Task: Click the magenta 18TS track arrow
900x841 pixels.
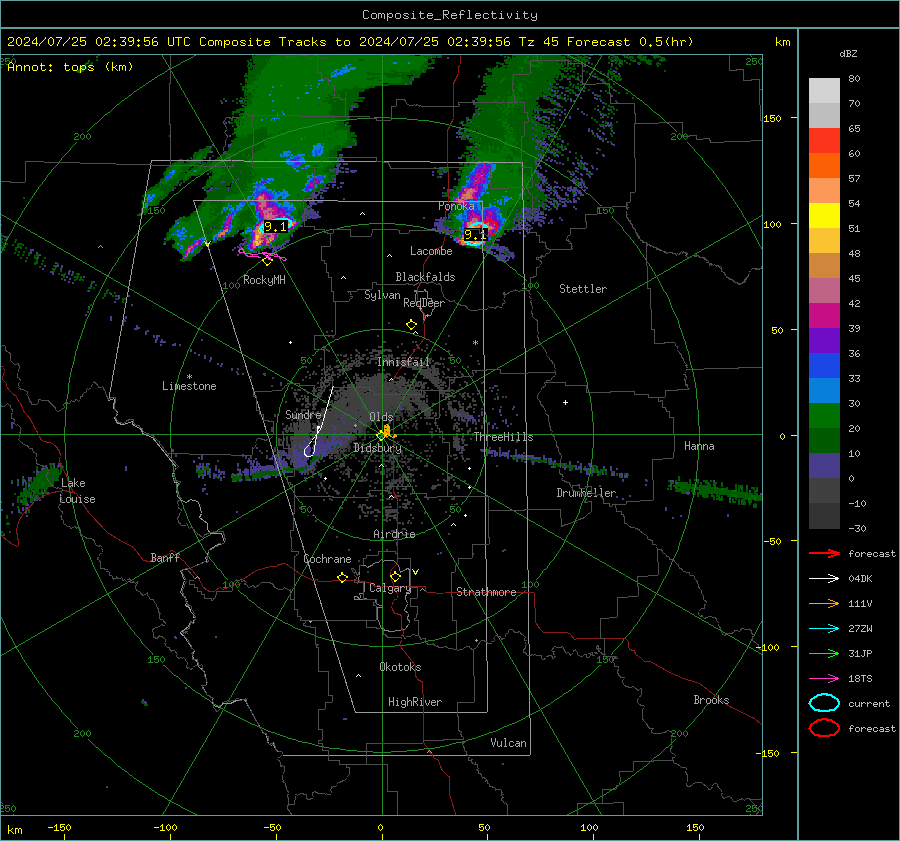Action: 824,679
